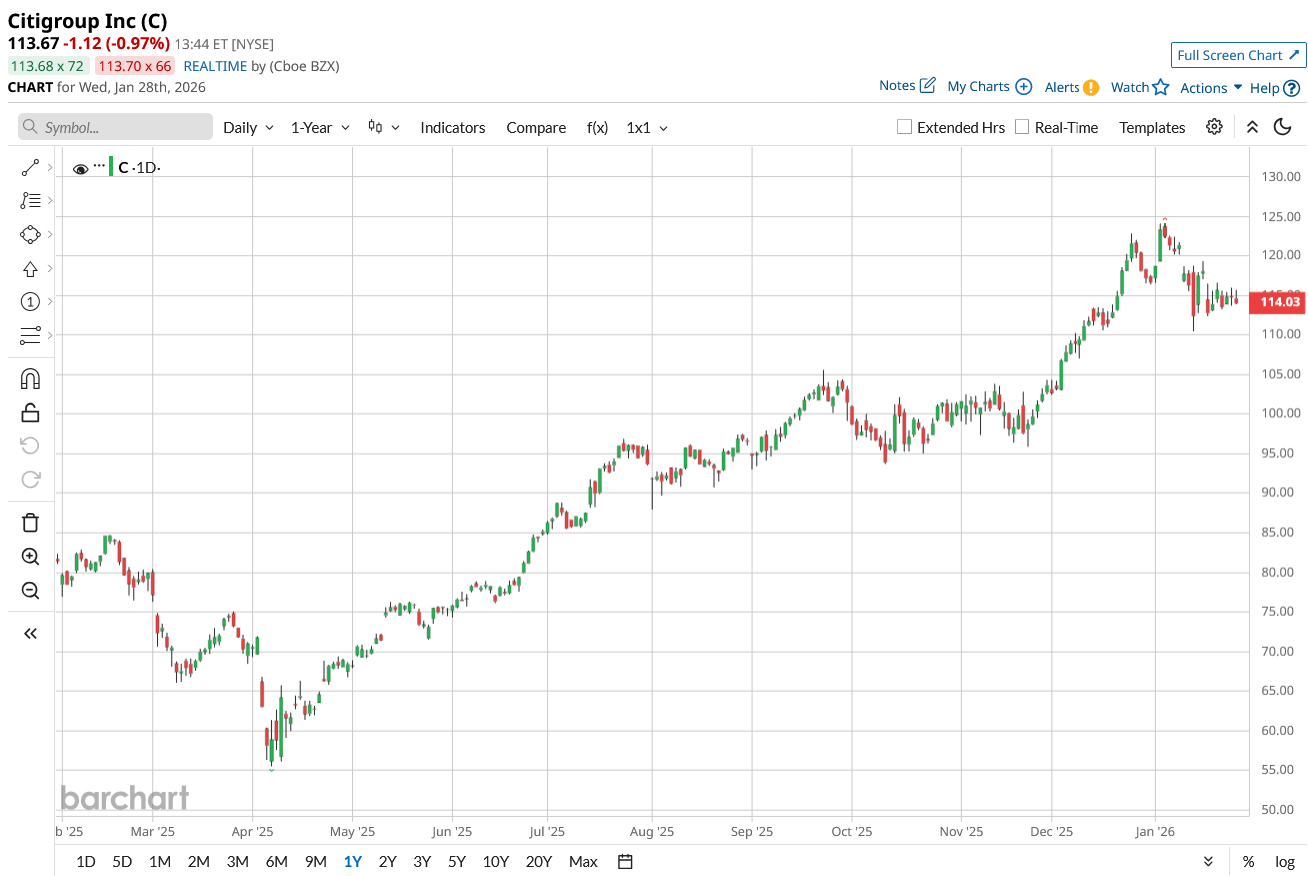
Task: Select the 20Y time range
Action: (538, 862)
